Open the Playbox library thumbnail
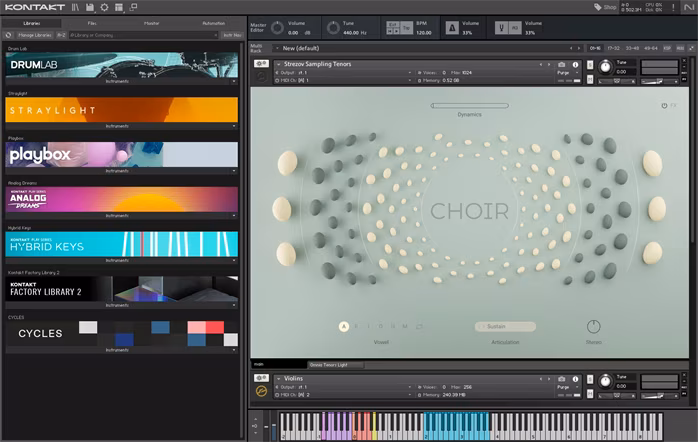 click(122, 153)
